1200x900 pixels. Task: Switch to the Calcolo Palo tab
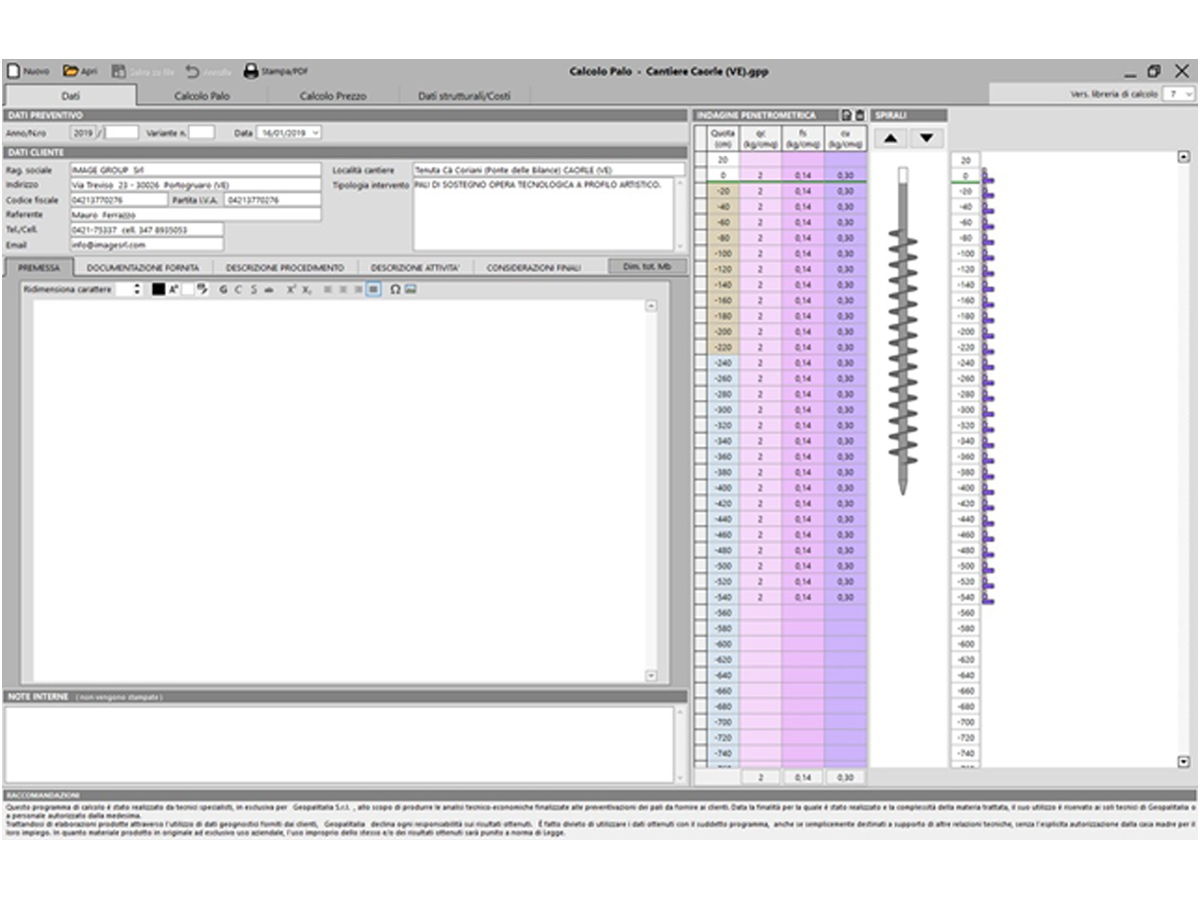(x=202, y=96)
